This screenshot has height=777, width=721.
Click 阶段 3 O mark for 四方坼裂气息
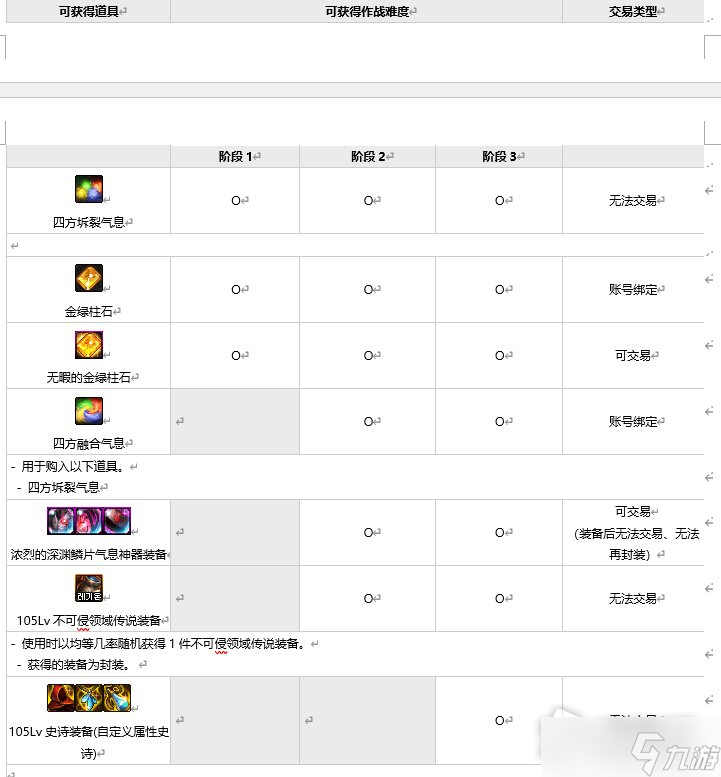[x=499, y=201]
